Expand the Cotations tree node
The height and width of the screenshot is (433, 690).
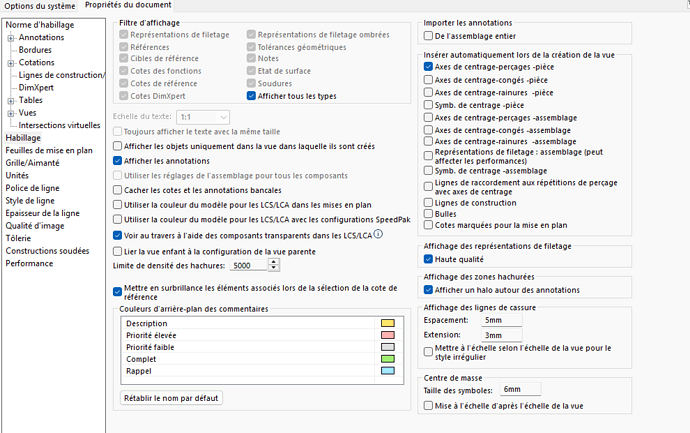(x=11, y=63)
